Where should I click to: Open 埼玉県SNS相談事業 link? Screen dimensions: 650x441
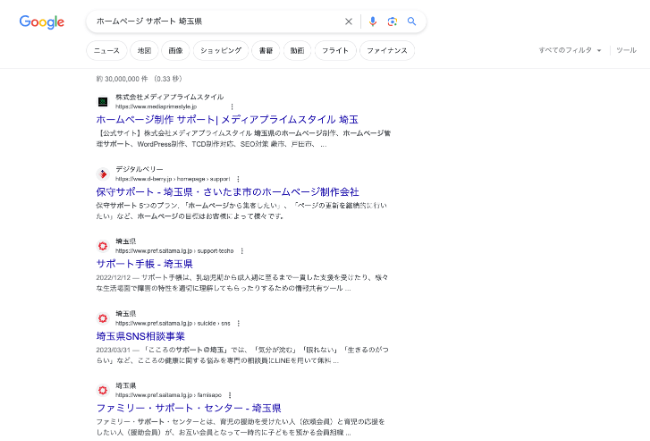tap(141, 336)
